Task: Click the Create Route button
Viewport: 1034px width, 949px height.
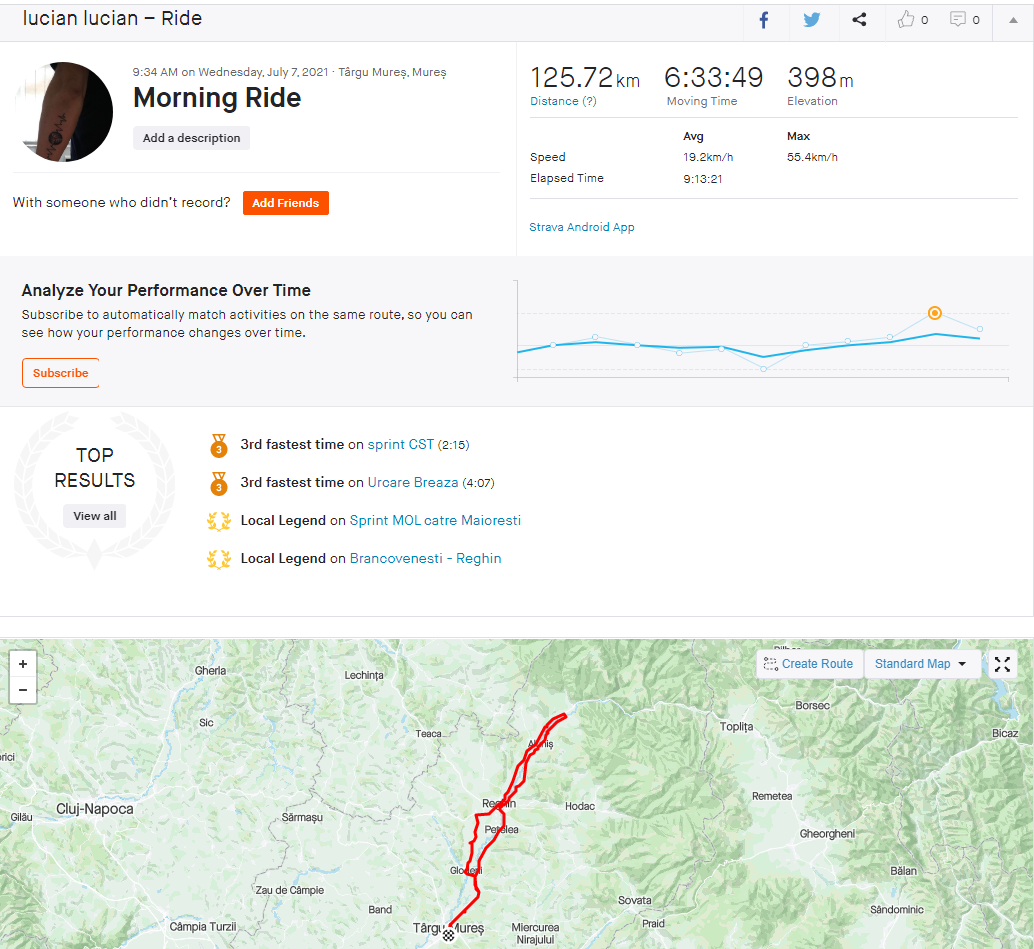Action: 808,664
